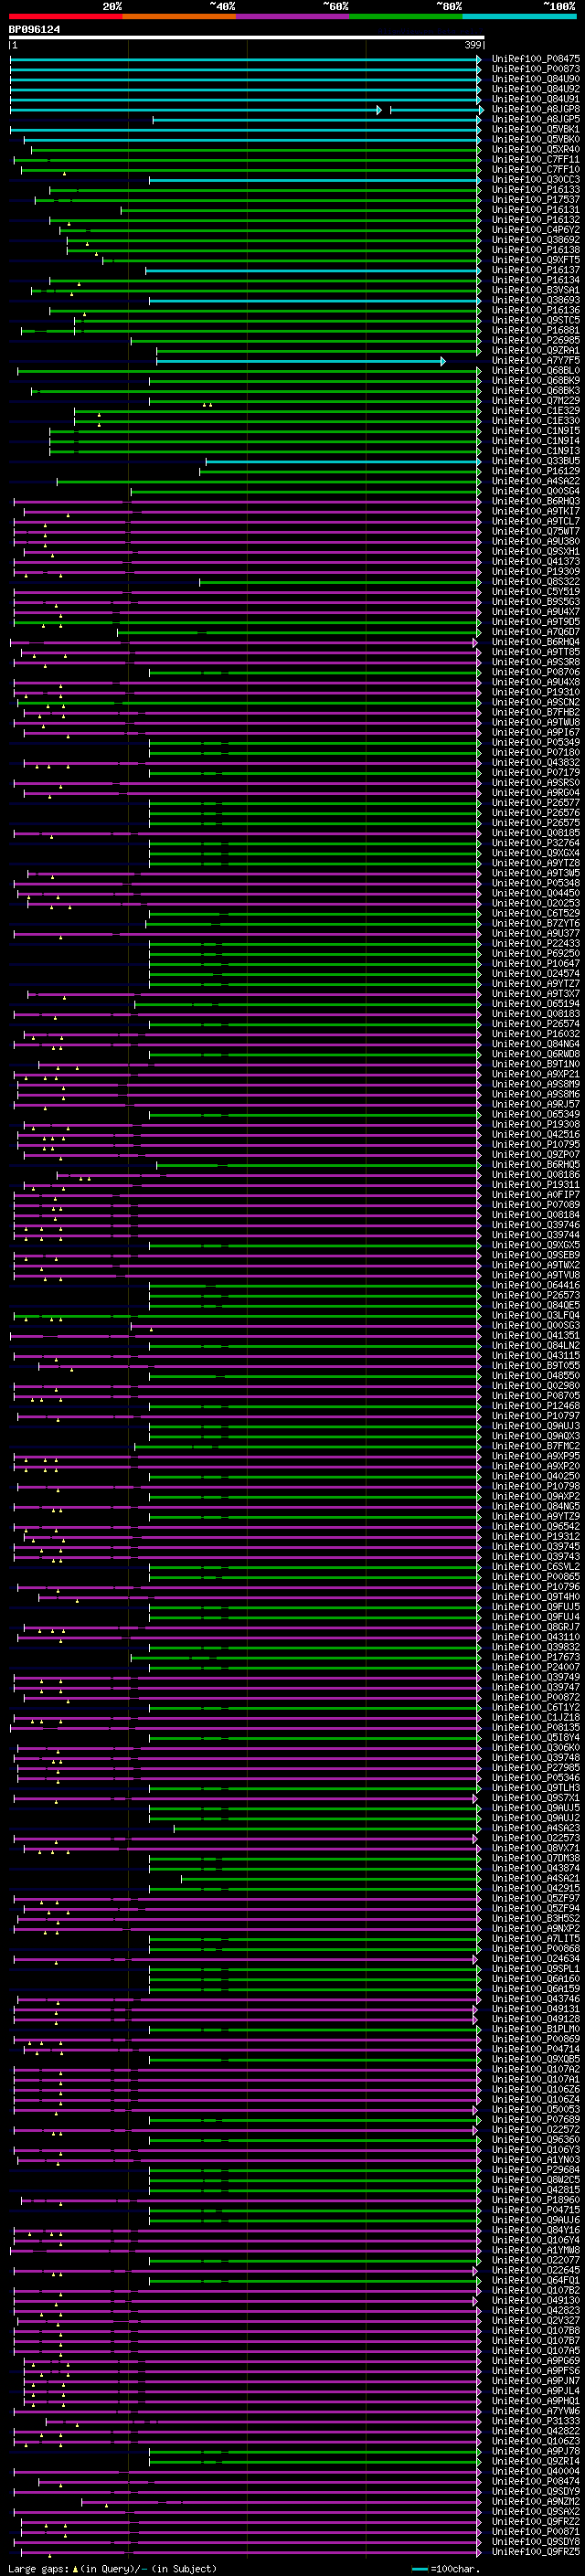The image size is (585, 2576).
Task: Select hit label UniRef100_P16881
Action: click(x=535, y=331)
